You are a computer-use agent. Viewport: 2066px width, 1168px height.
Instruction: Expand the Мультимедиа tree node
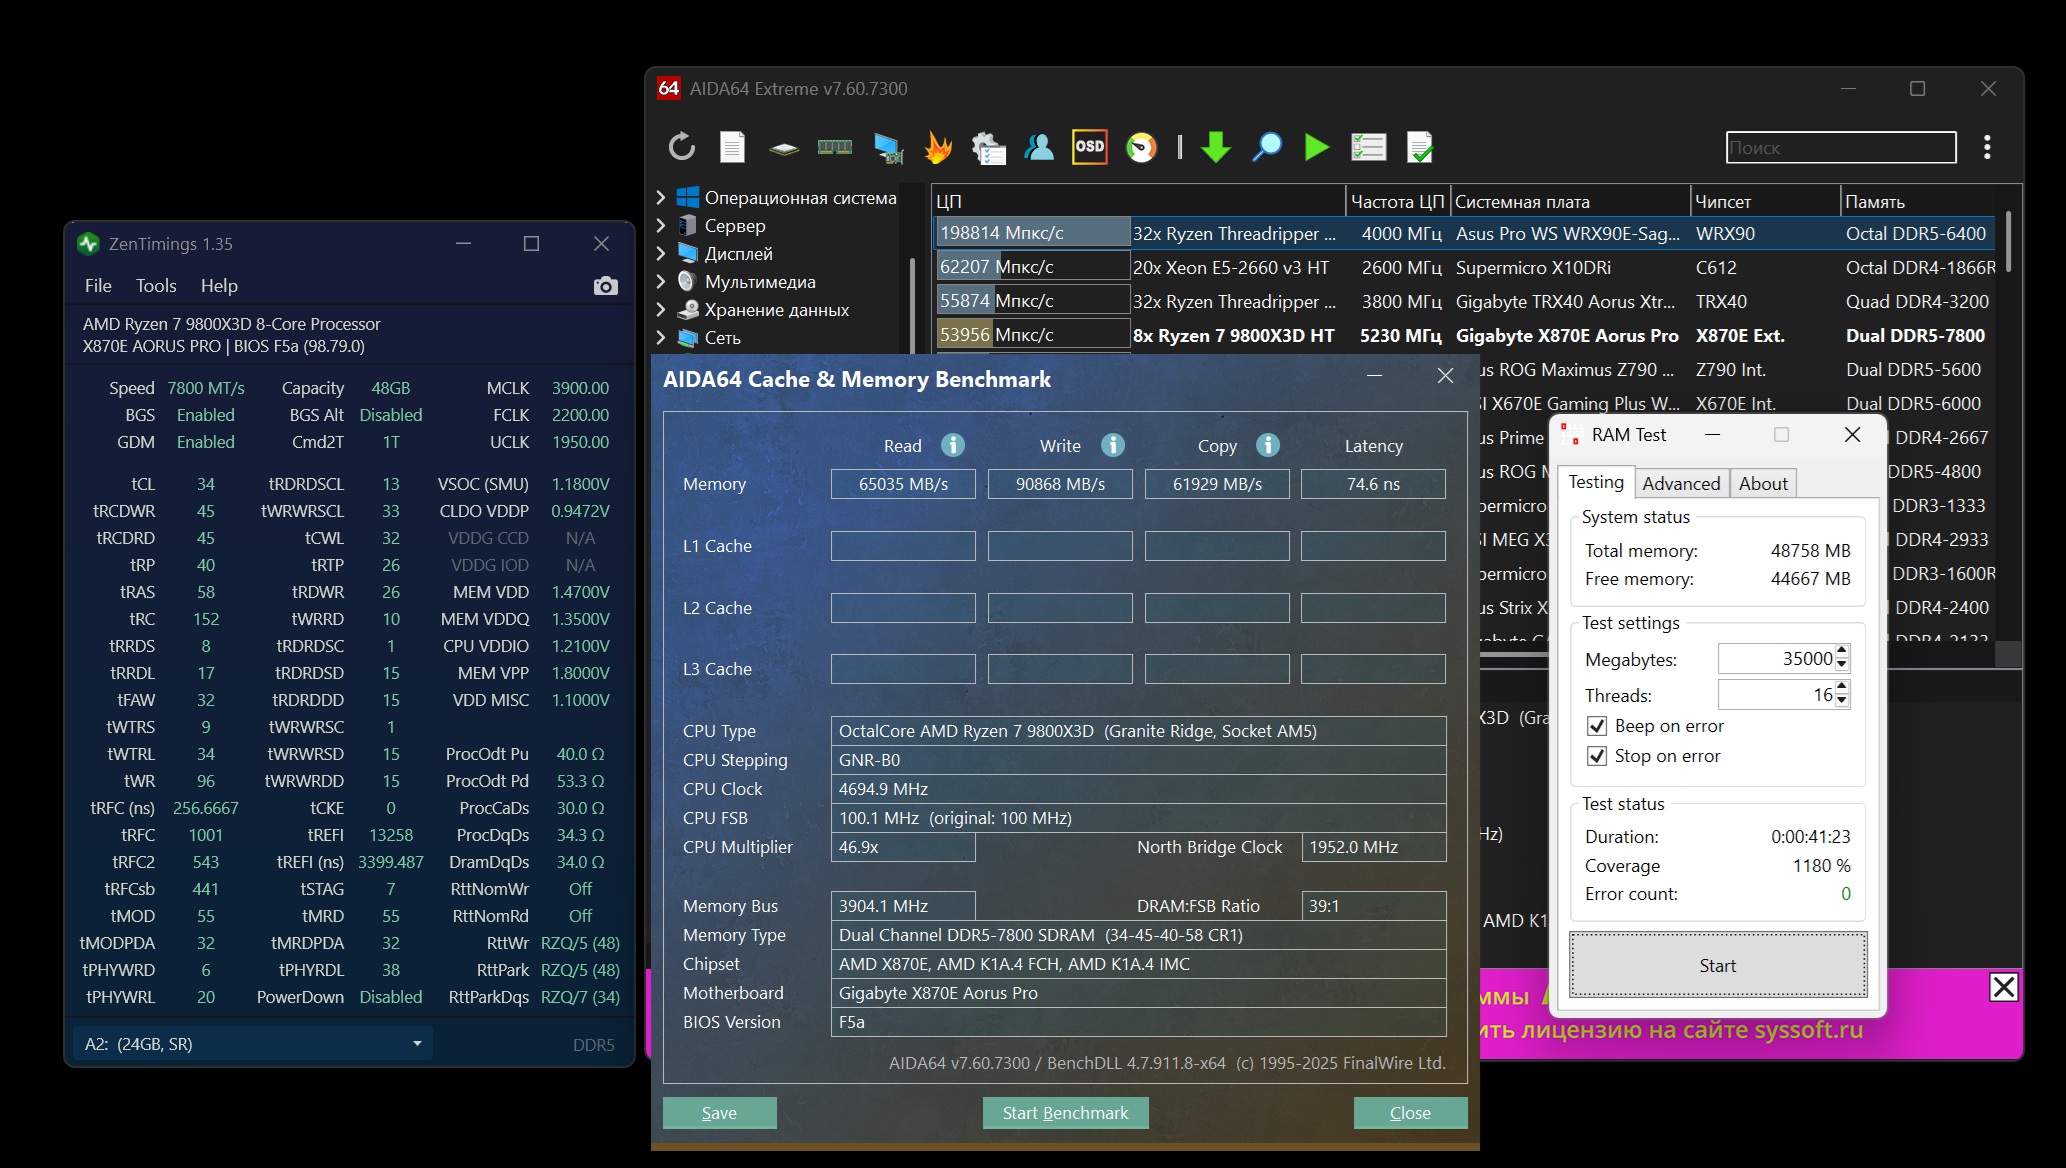(661, 282)
